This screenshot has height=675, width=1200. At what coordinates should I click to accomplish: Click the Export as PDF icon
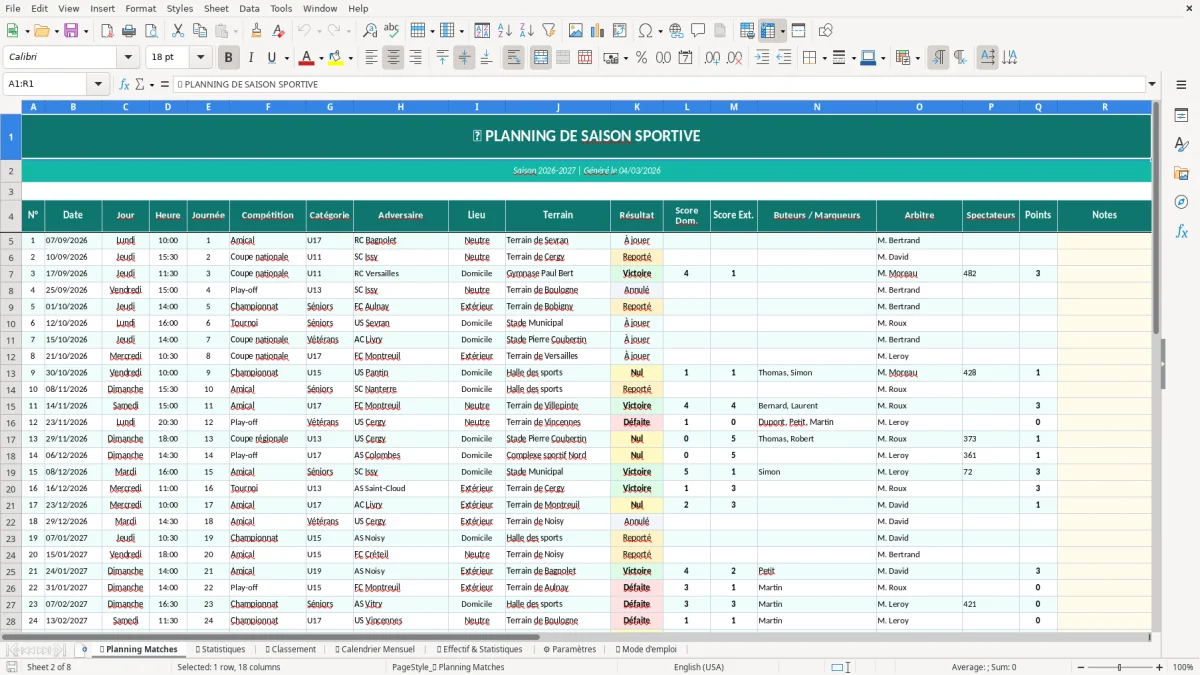107,31
